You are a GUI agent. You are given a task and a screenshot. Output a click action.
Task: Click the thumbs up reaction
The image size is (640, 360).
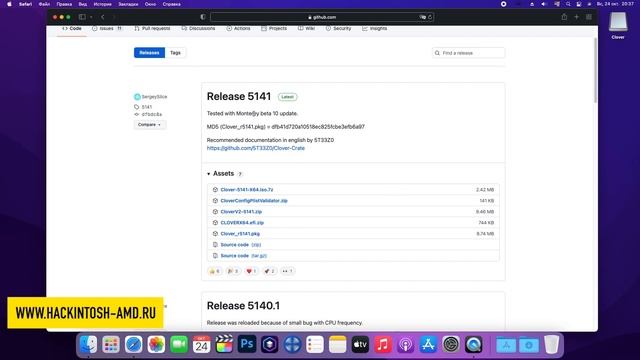click(215, 271)
